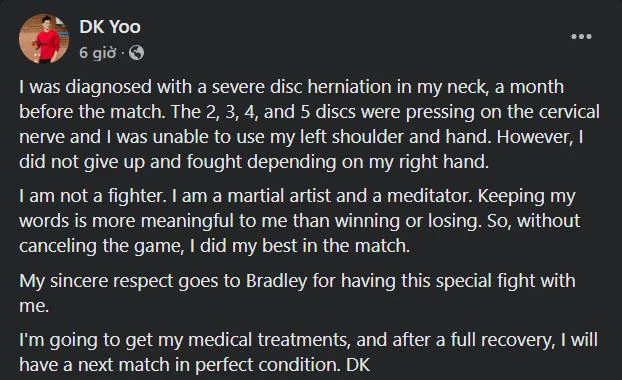Click the line starting "I was diagnosed"
Screen dimensions: 622x380
pos(291,87)
